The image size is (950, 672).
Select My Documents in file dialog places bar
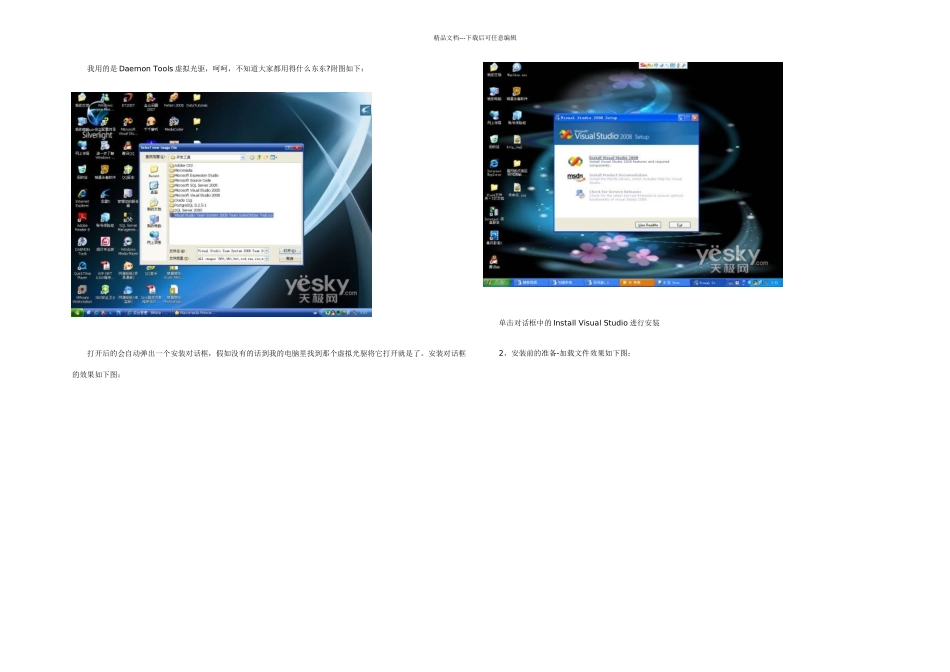154,204
